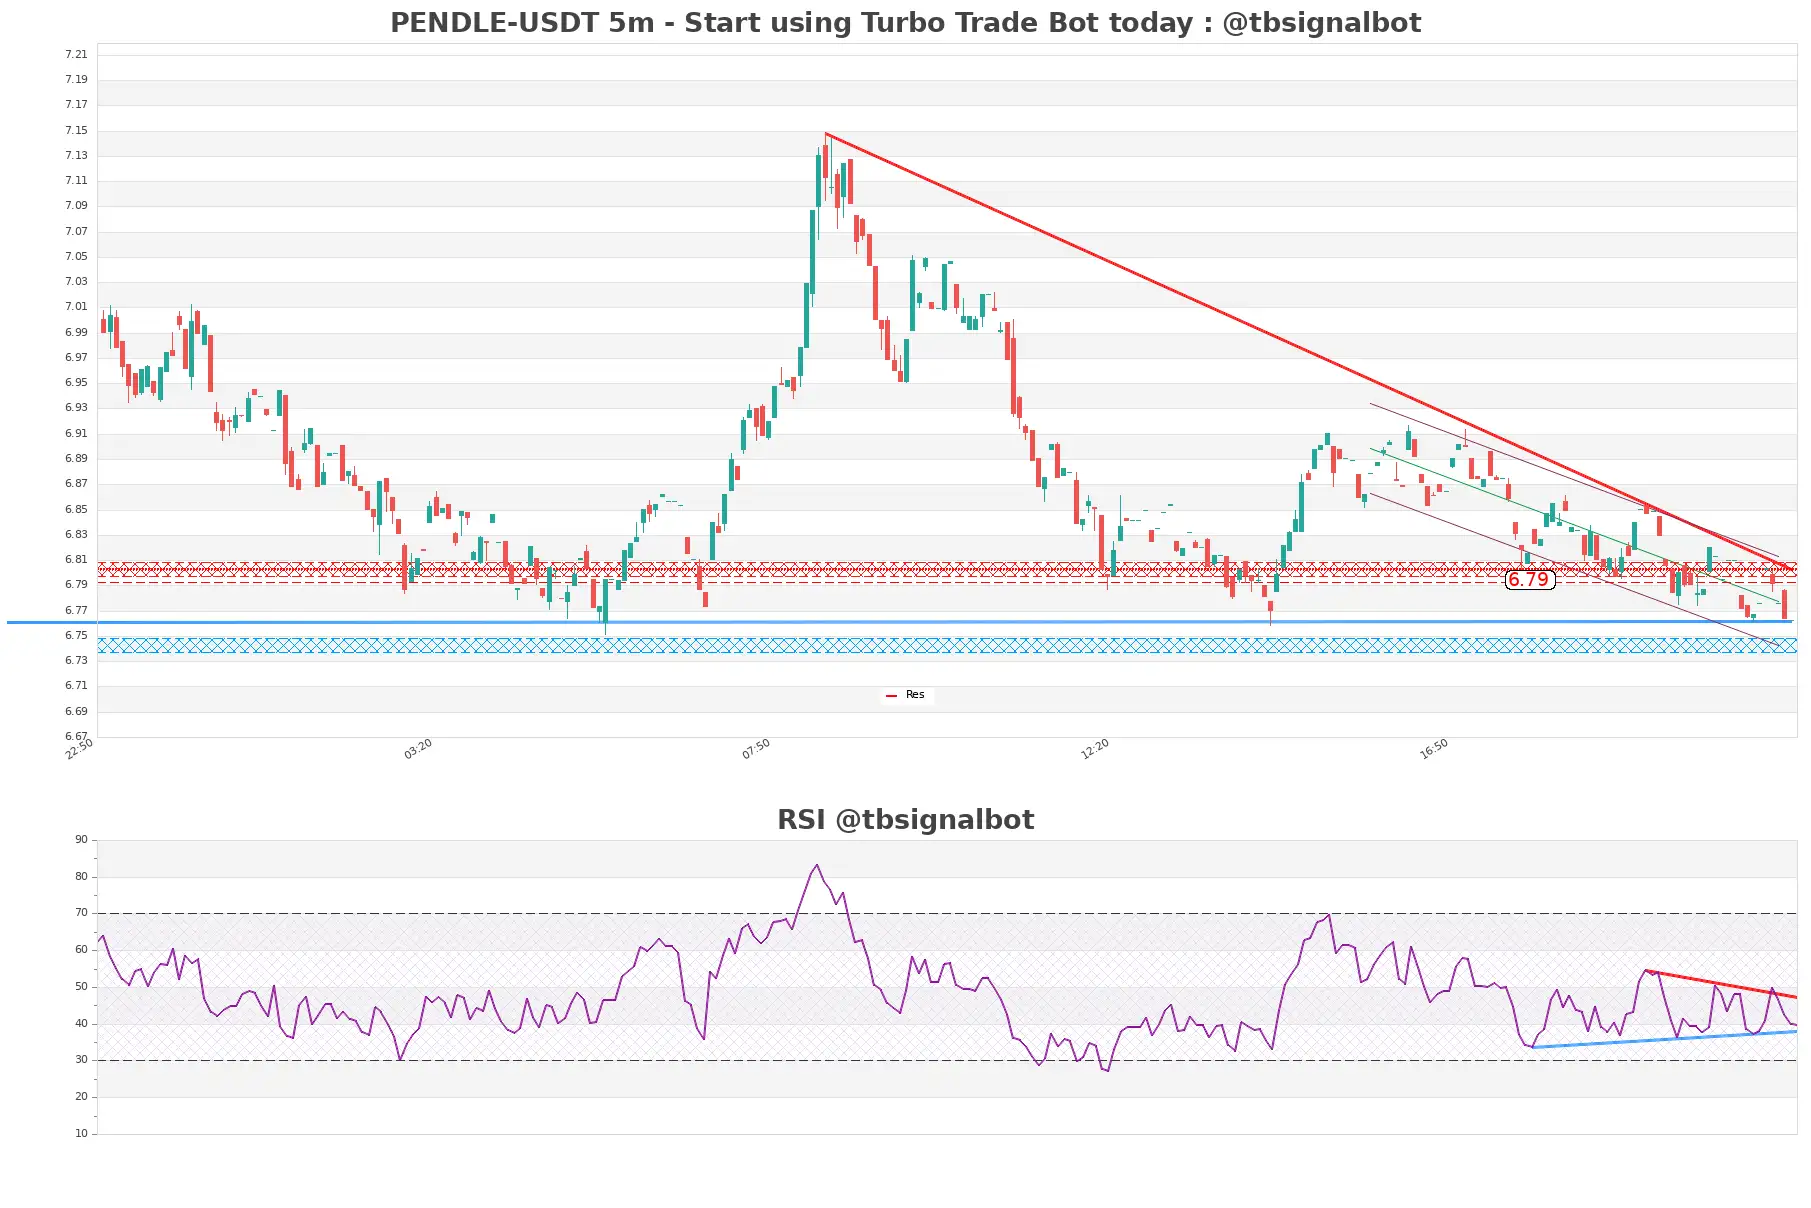Image resolution: width=1811 pixels, height=1208 pixels.
Task: Click the 07:50 time axis label
Action: click(x=756, y=749)
